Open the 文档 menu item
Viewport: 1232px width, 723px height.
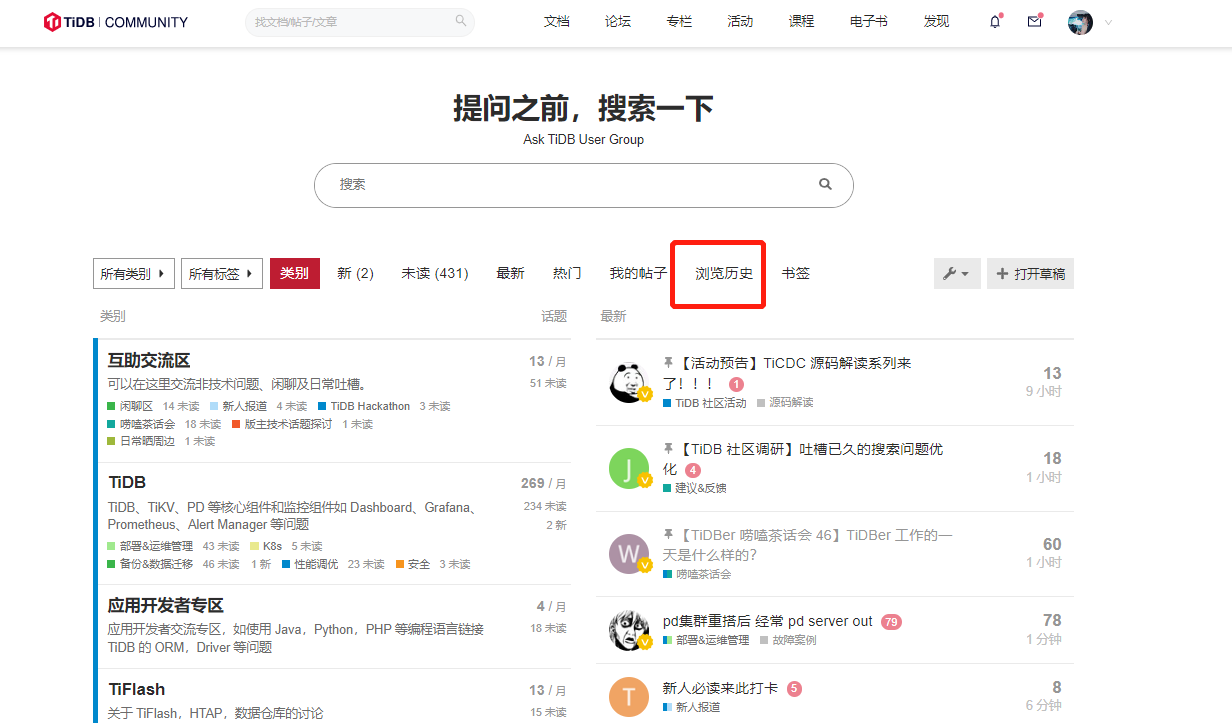[x=557, y=22]
